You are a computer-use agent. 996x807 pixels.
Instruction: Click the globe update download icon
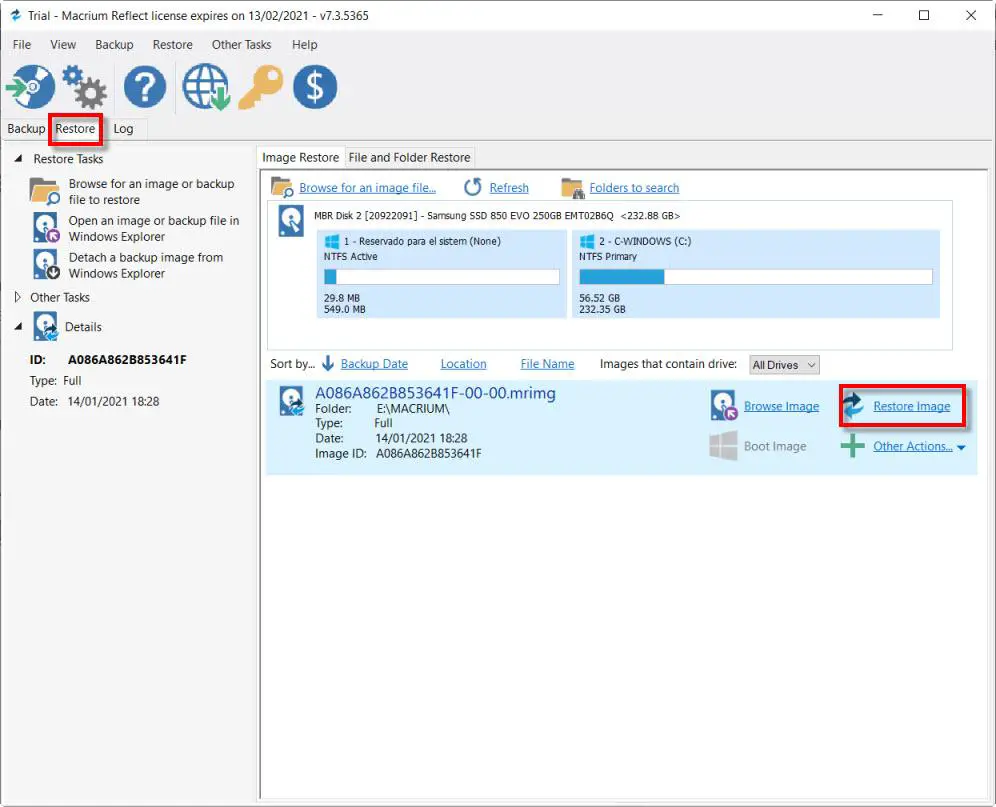click(206, 87)
